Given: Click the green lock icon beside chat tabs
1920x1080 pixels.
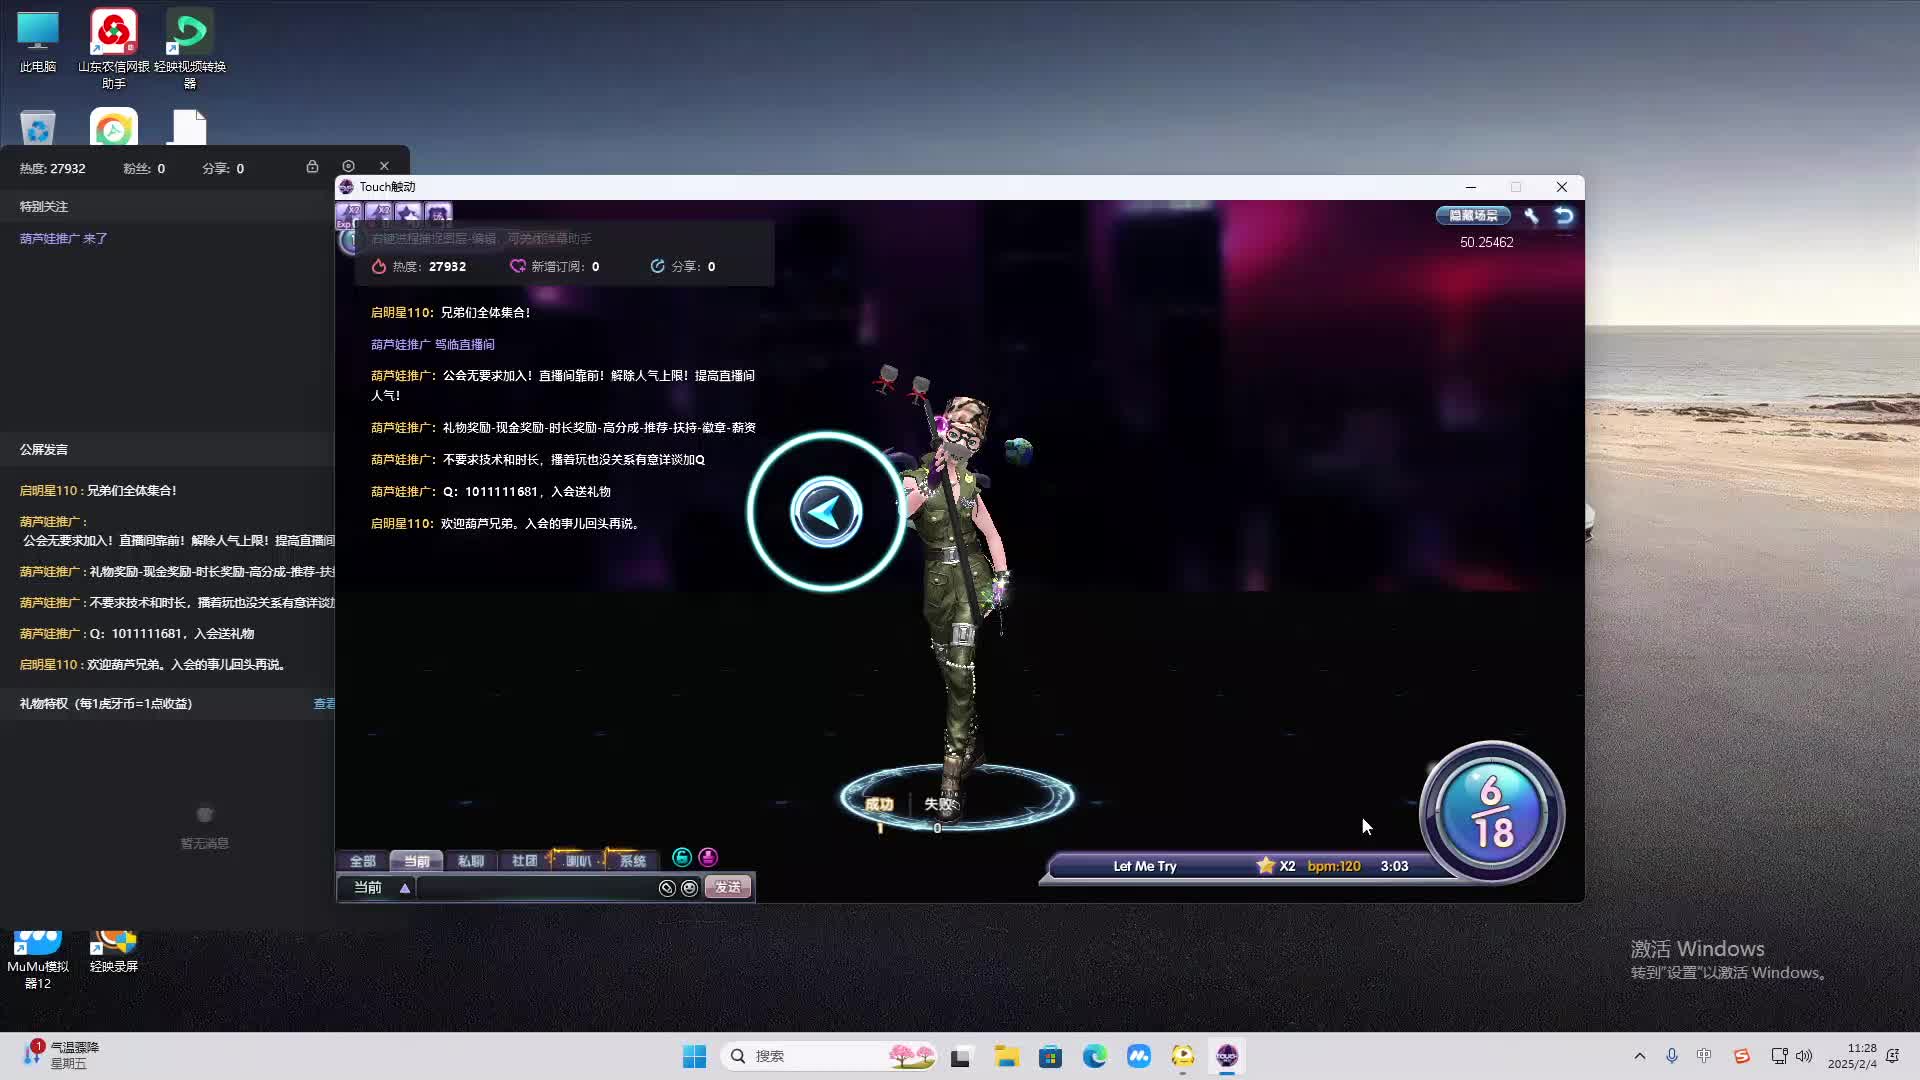Looking at the screenshot, I should [x=682, y=857].
